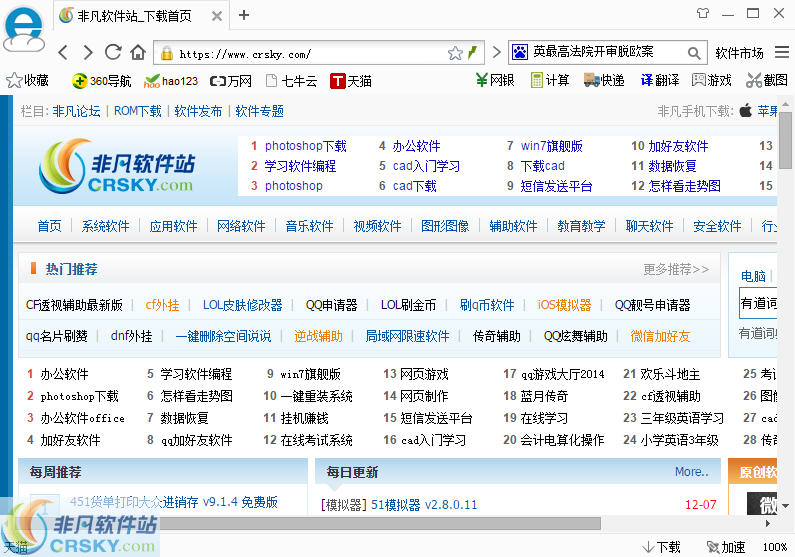Click the 100% zoom level indicator

775,547
